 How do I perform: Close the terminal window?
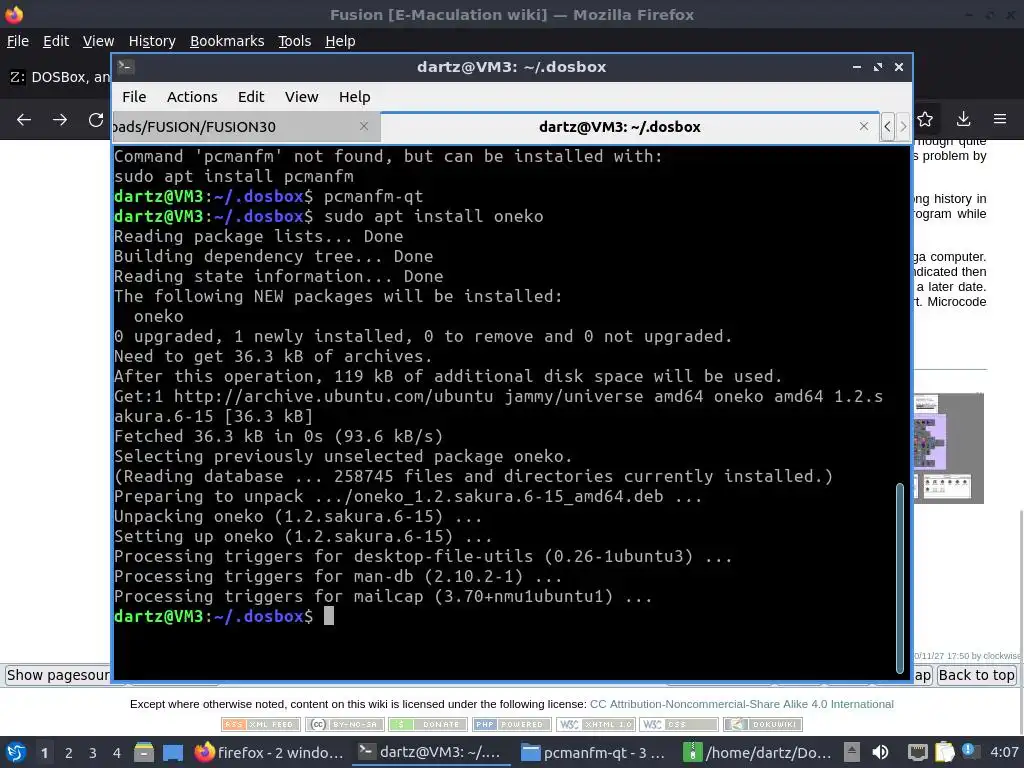click(x=899, y=67)
